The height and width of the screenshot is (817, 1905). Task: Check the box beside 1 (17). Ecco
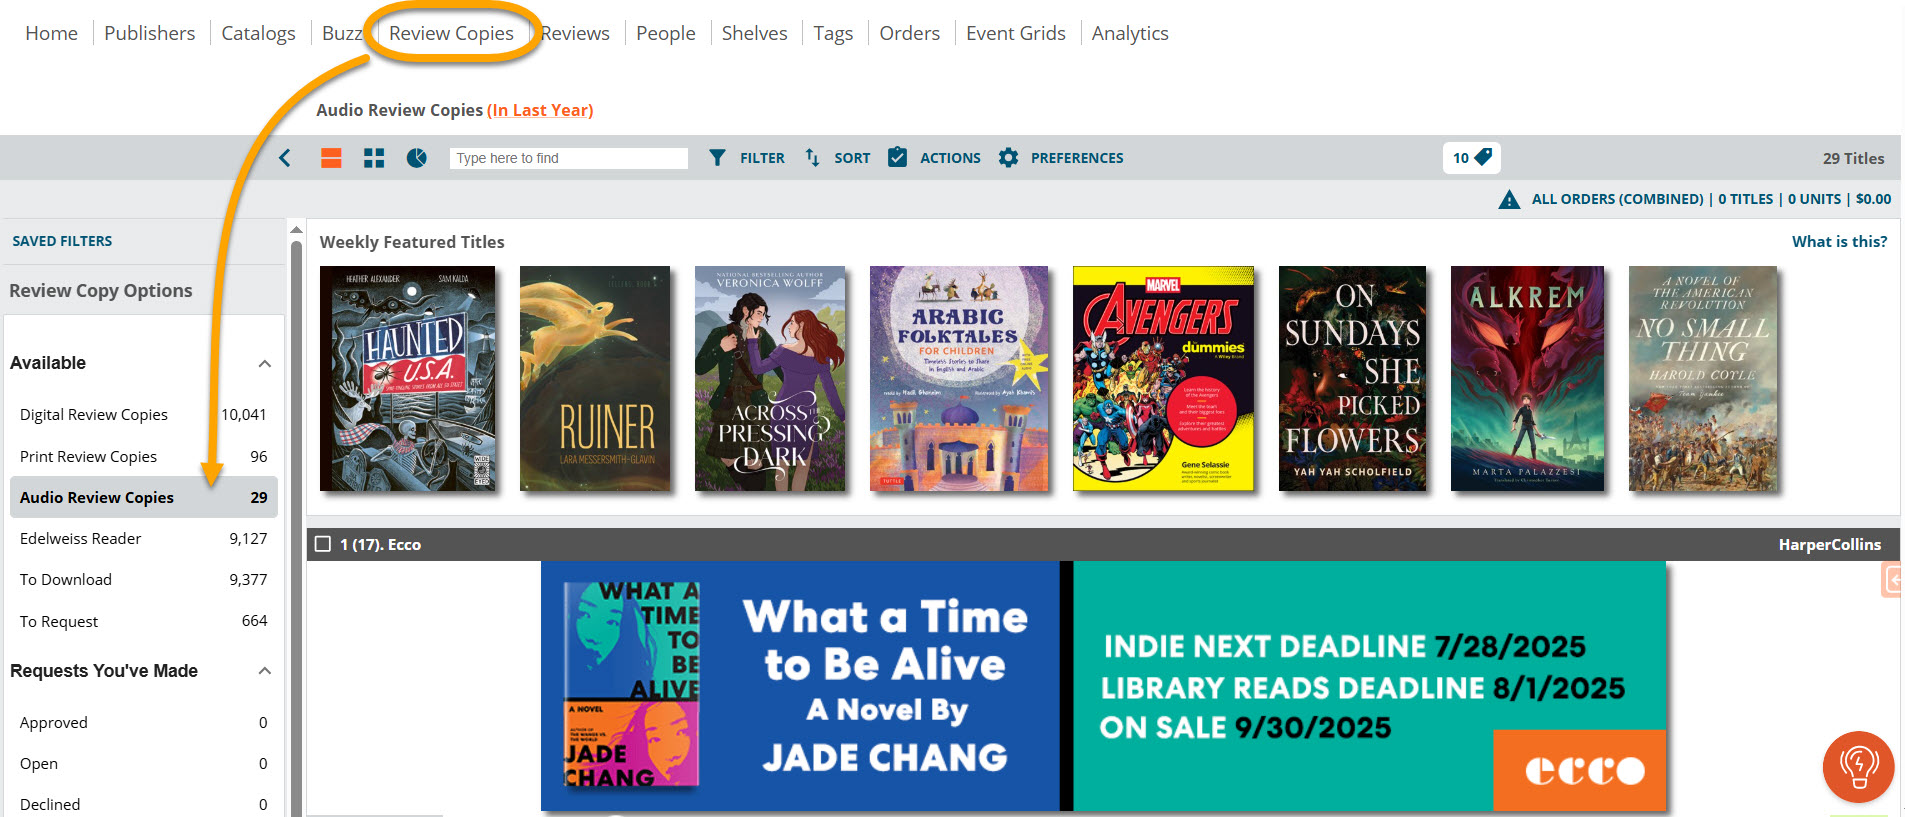323,544
